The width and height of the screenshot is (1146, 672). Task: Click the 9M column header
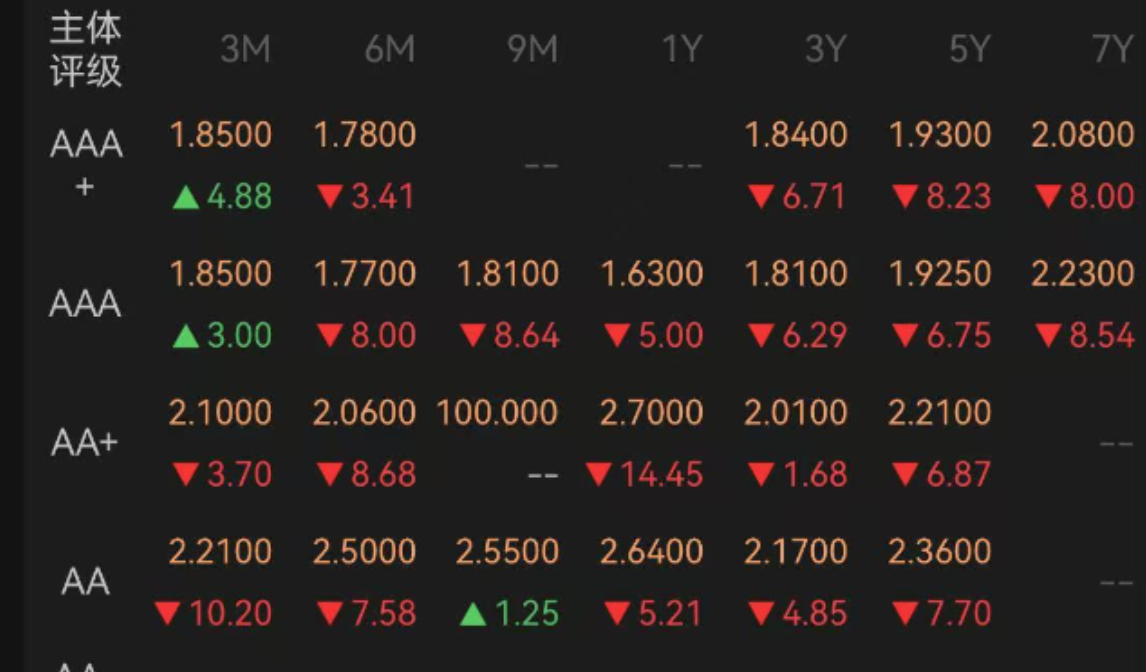pyautogui.click(x=532, y=49)
